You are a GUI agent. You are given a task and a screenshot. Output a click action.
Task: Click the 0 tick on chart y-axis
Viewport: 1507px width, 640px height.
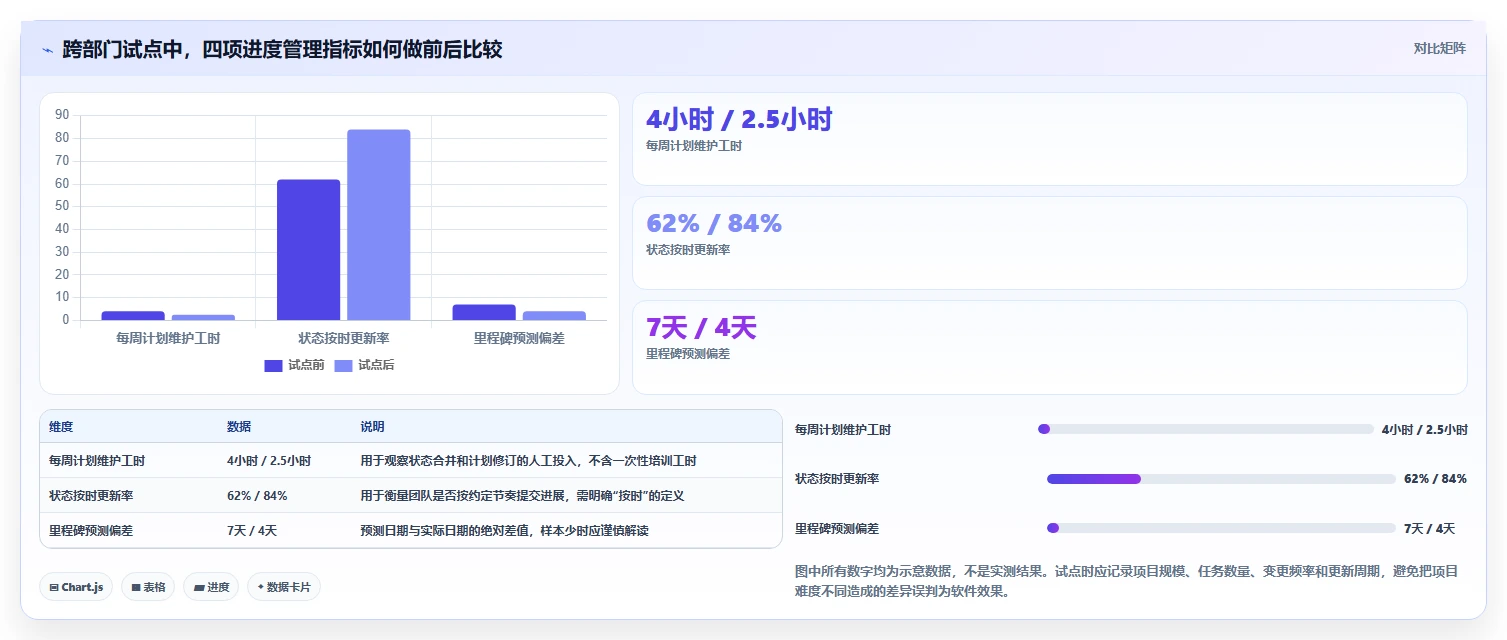point(66,320)
